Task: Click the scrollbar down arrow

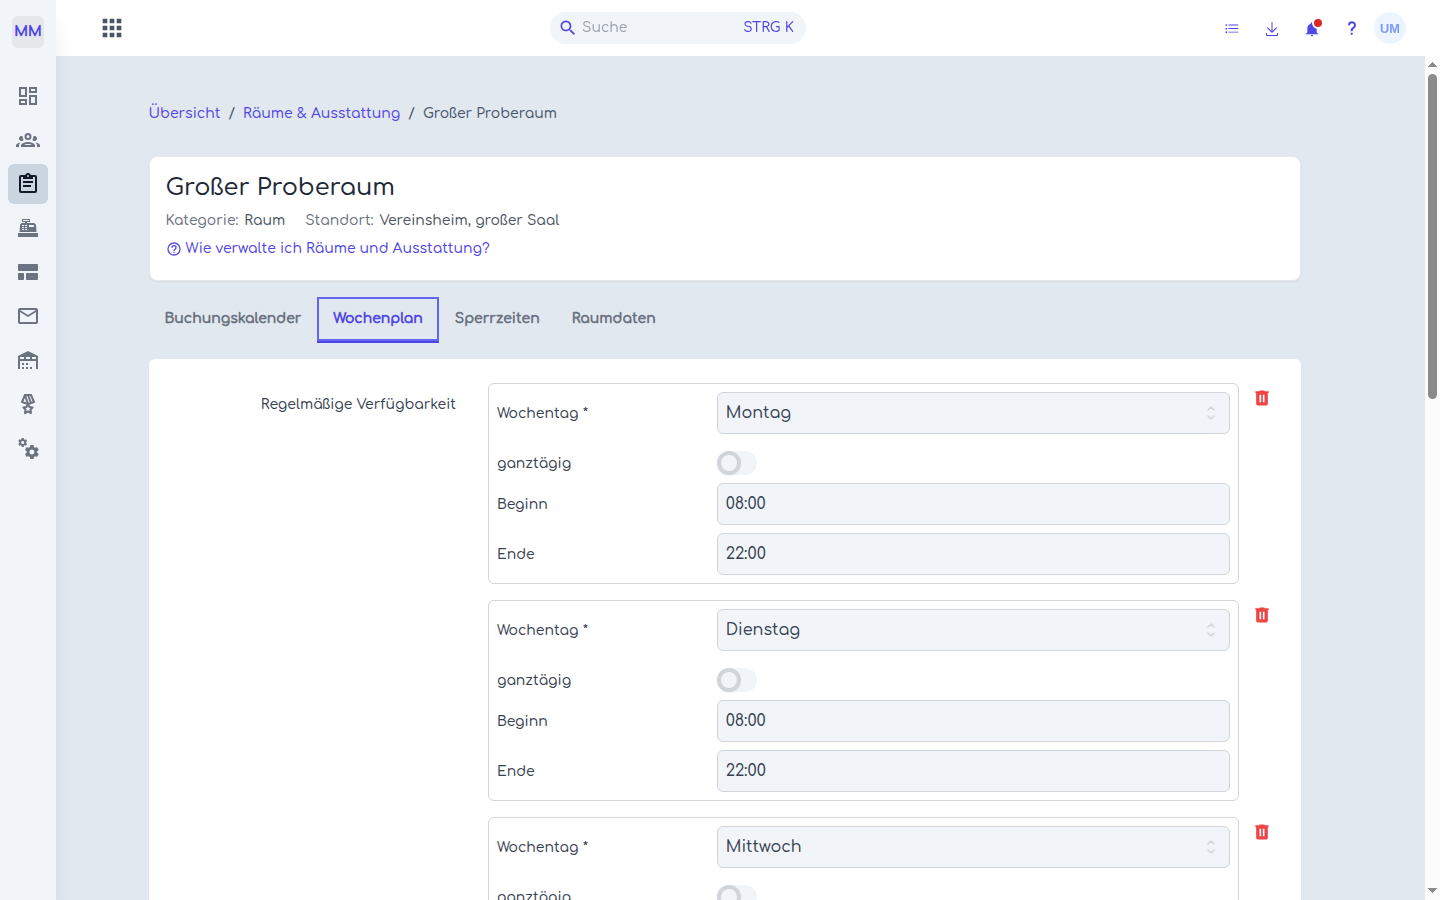Action: pos(1432,890)
